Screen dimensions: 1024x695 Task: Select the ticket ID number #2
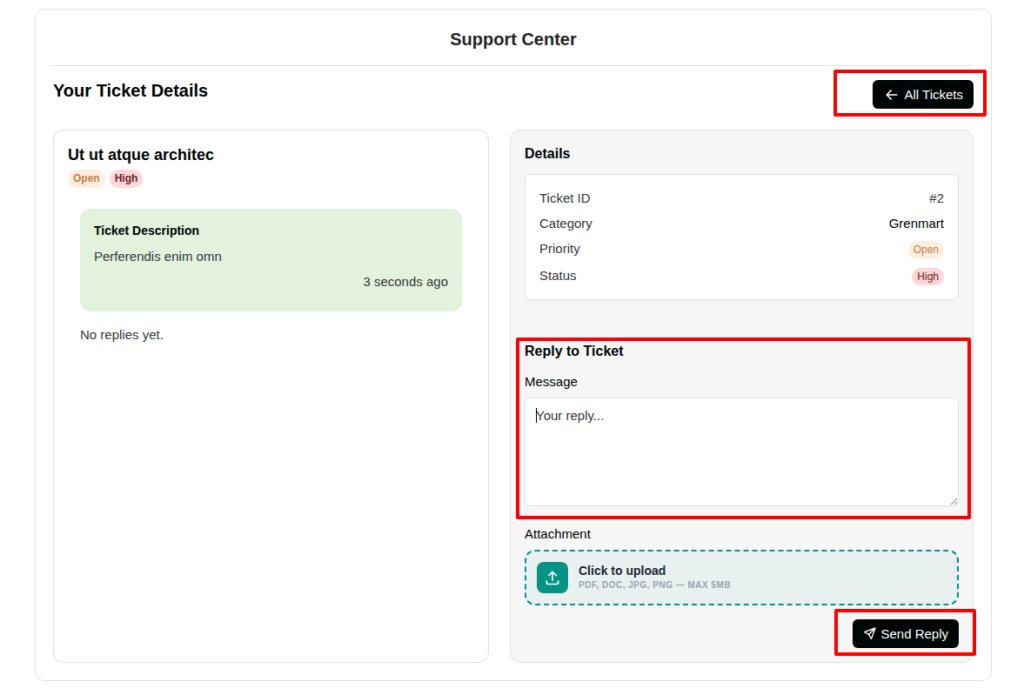[x=936, y=199]
